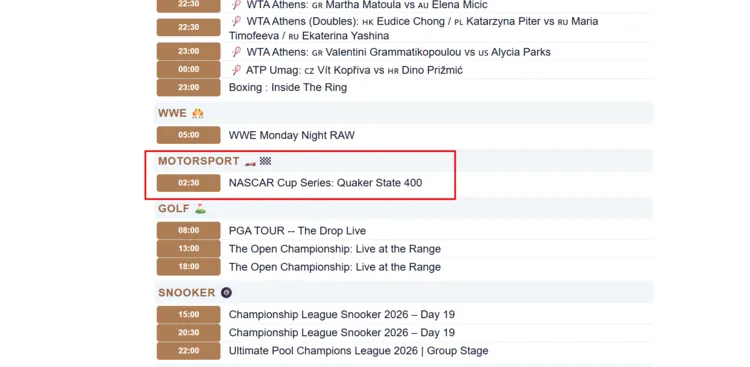Viewport: 750px width, 367px height.
Task: Select the 05:00 WWE time badge
Action: tap(188, 135)
